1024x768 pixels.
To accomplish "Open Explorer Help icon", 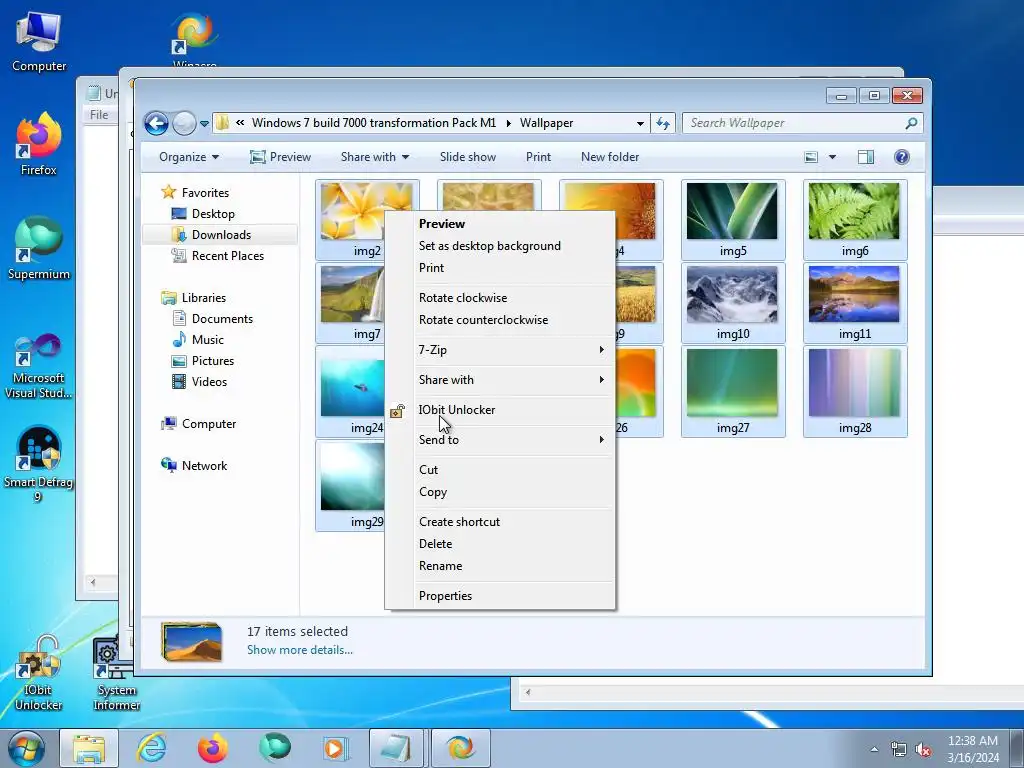I will (x=902, y=157).
